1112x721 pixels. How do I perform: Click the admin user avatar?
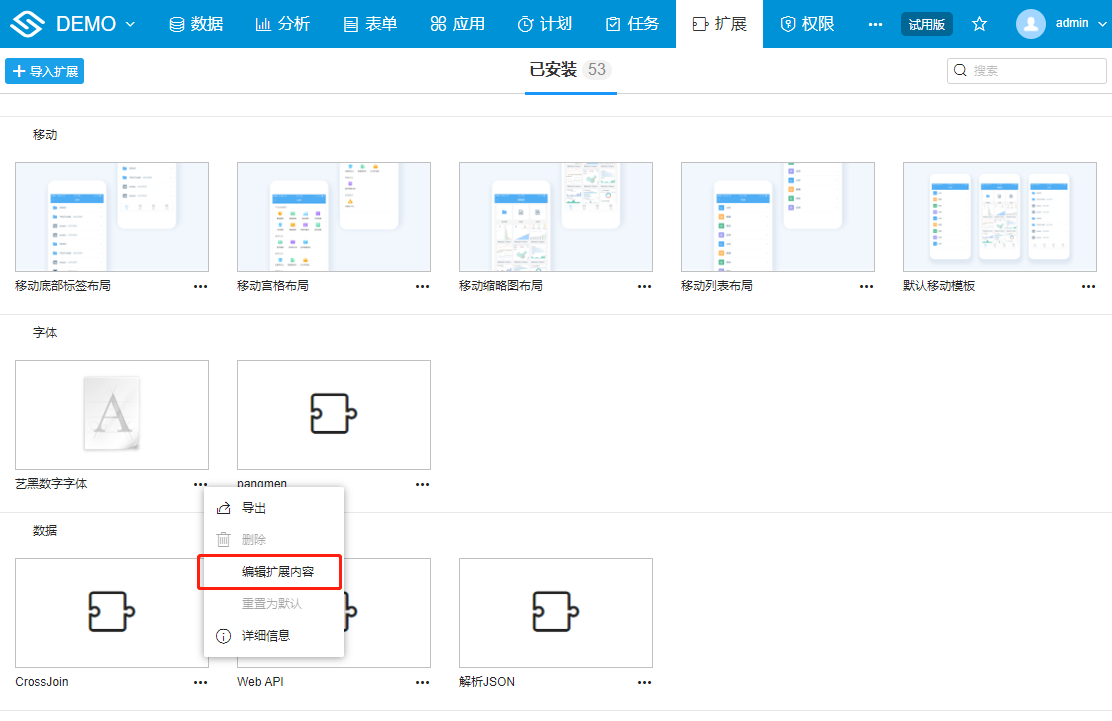click(x=1031, y=24)
